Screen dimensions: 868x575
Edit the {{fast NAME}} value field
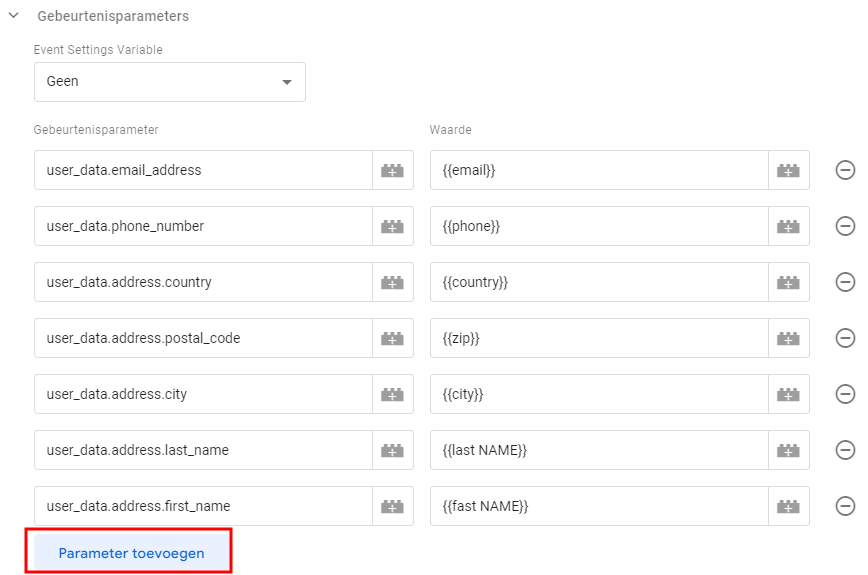pos(599,507)
